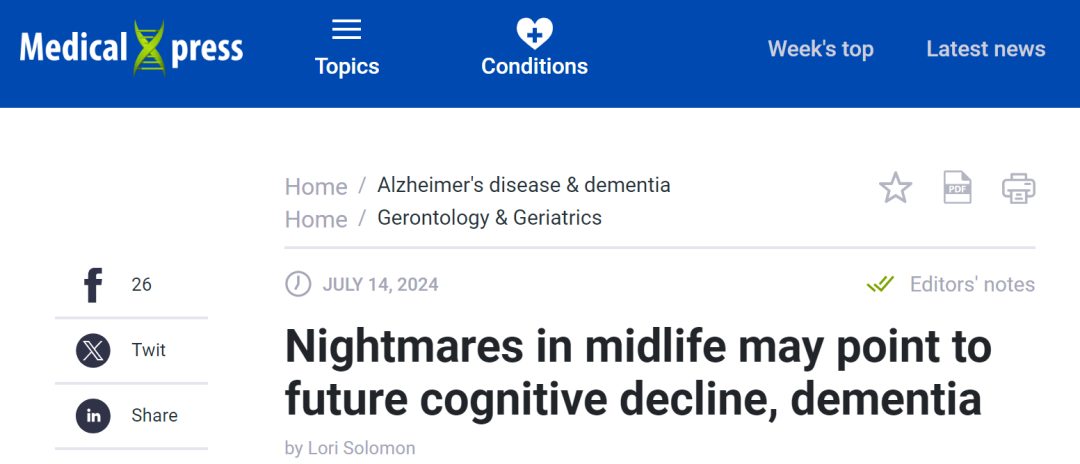Viewport: 1080px width, 464px height.
Task: Click the clock icon beside the date
Action: coord(298,285)
